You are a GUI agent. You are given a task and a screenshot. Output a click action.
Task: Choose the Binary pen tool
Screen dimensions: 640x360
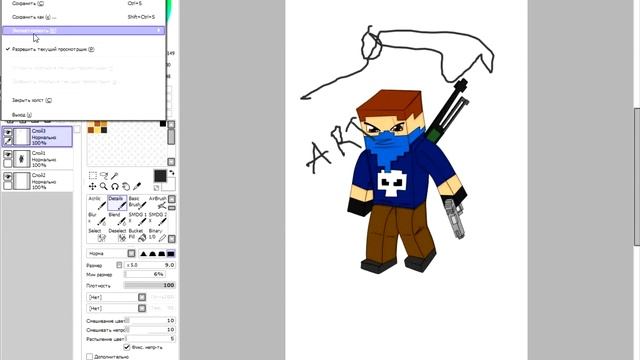pos(157,235)
